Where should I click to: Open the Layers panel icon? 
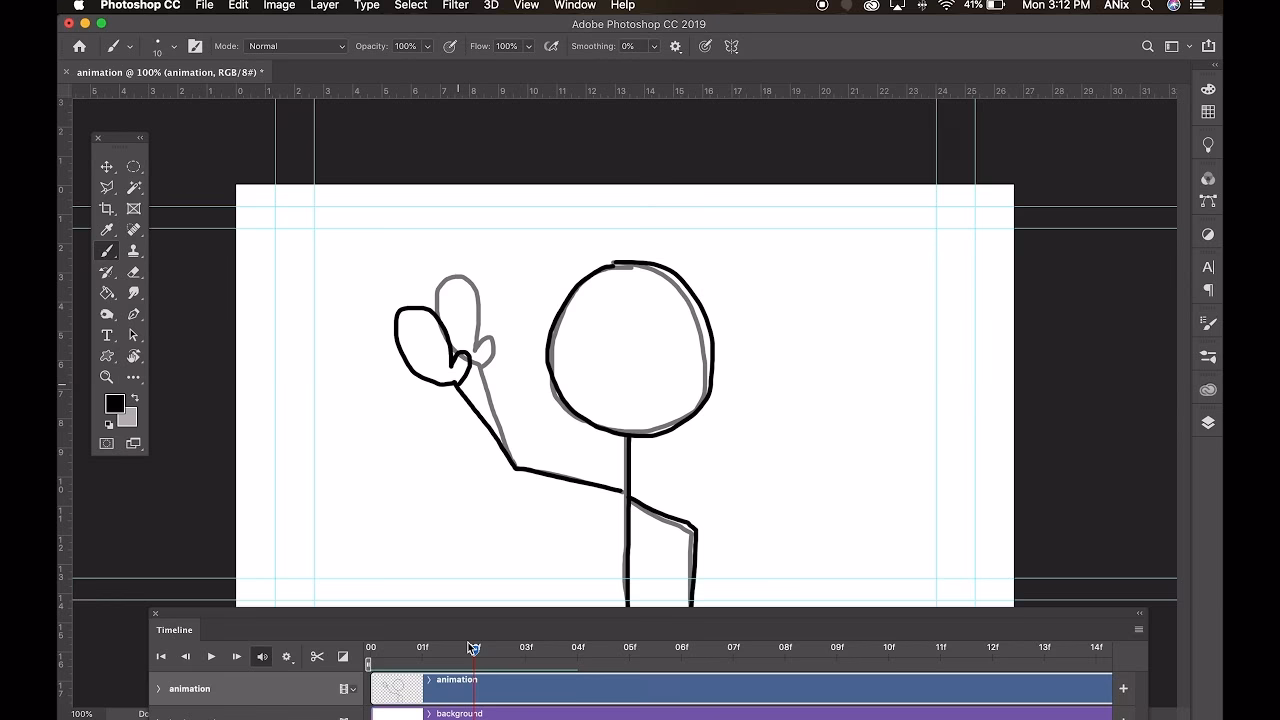point(1207,422)
